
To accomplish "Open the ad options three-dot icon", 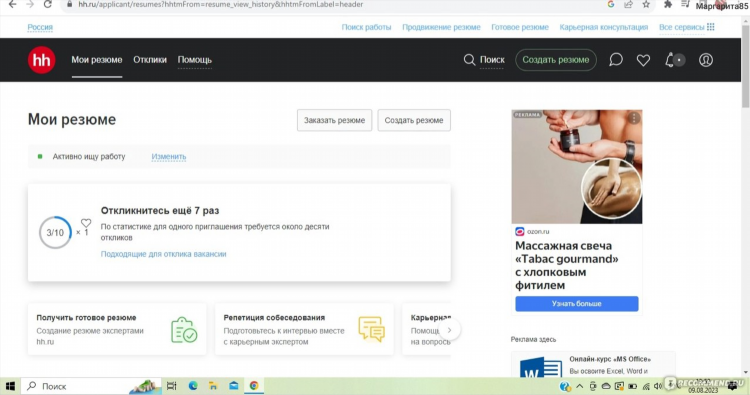I will (x=634, y=118).
